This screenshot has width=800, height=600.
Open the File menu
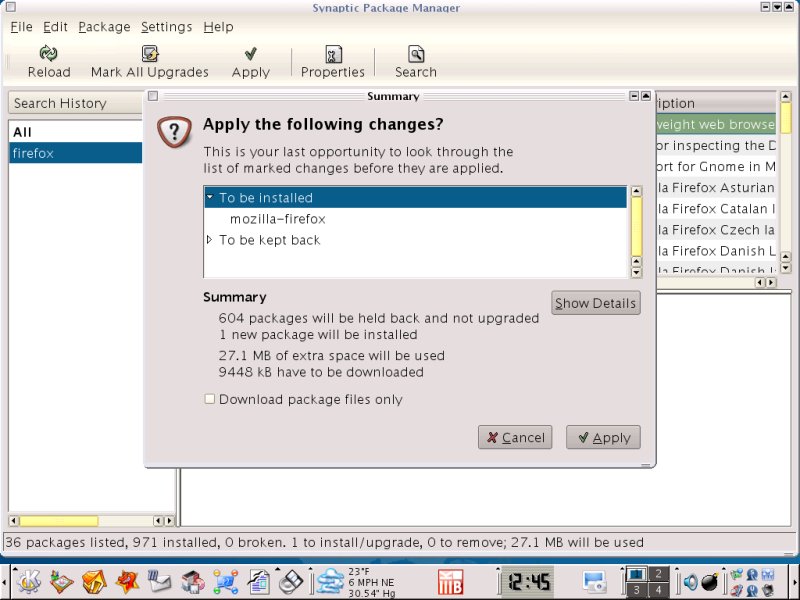[x=21, y=27]
